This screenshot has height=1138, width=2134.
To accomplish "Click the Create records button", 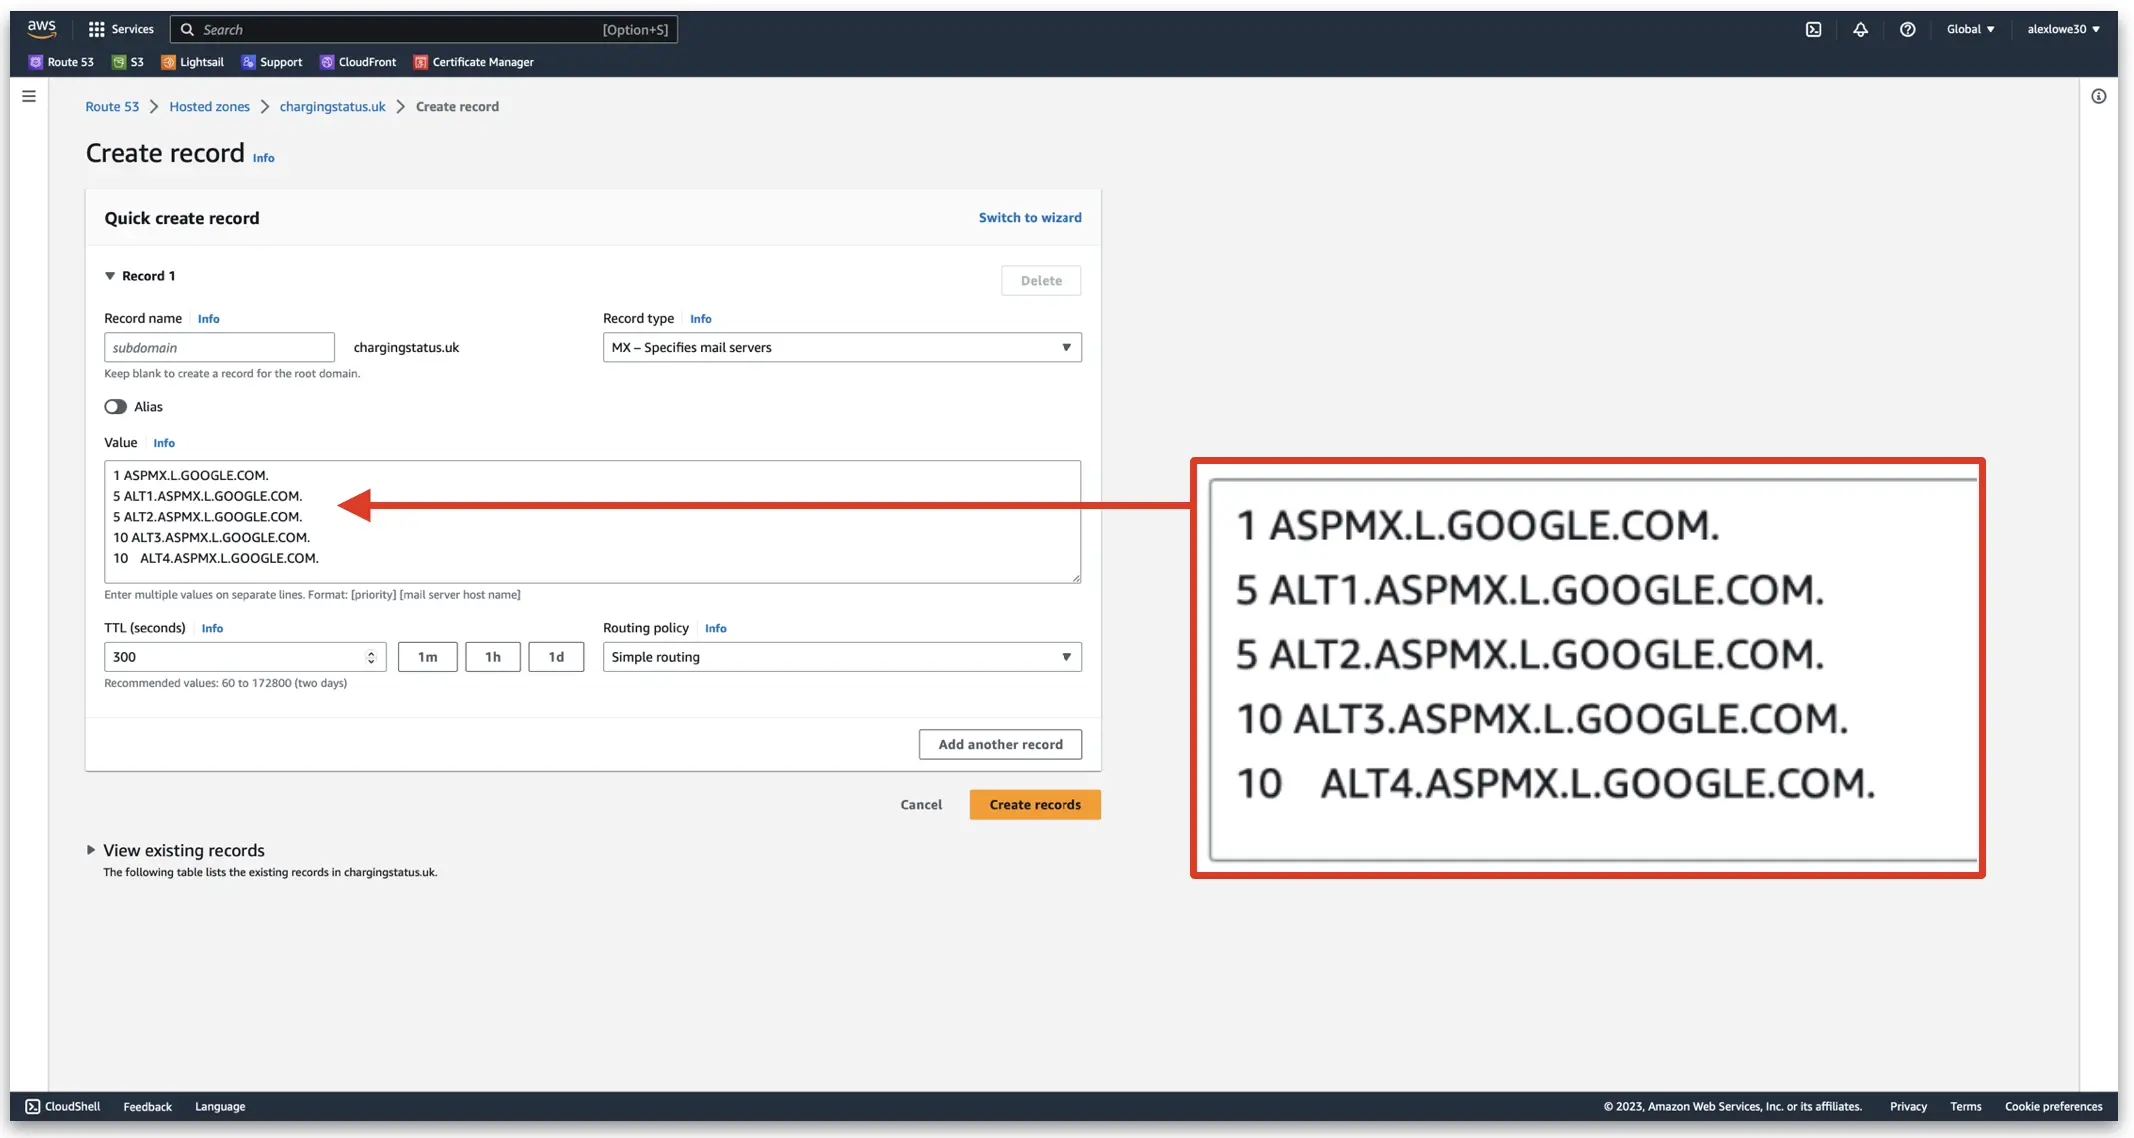I will (1035, 805).
